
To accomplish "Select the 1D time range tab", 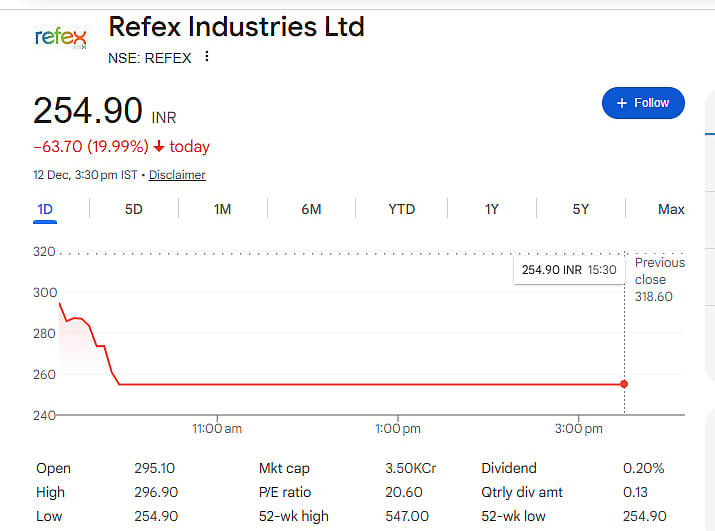I will click(45, 209).
